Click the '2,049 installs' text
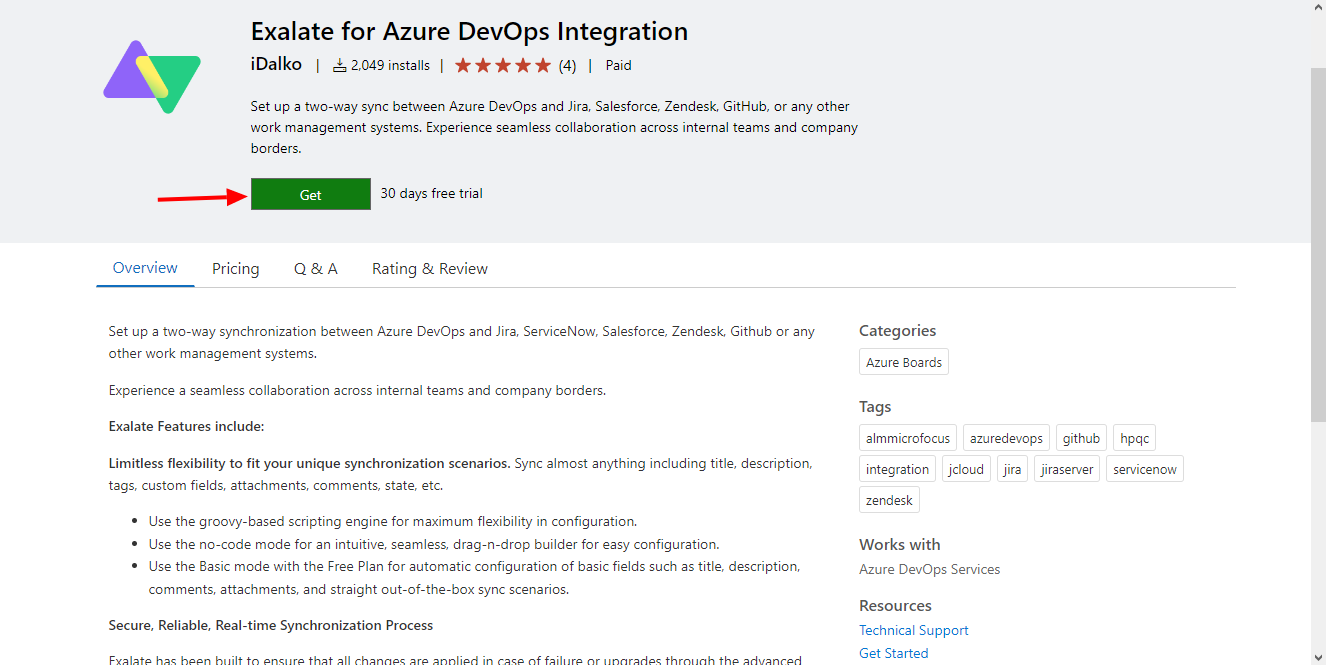The height and width of the screenshot is (665, 1326). [x=390, y=66]
